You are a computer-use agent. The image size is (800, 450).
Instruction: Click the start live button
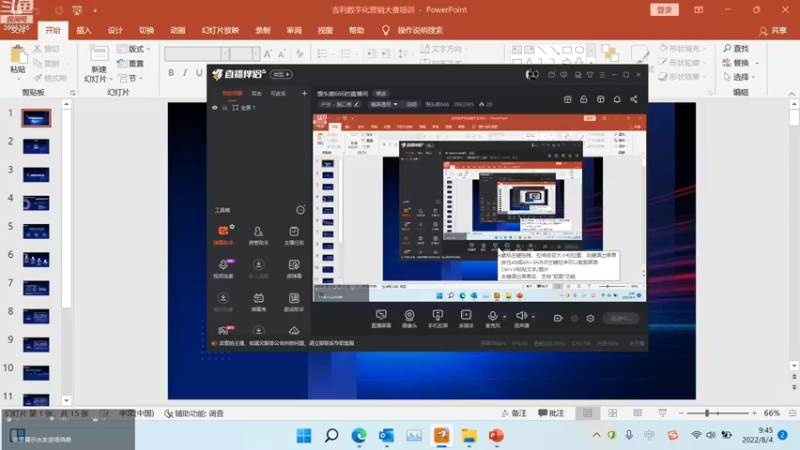point(621,318)
